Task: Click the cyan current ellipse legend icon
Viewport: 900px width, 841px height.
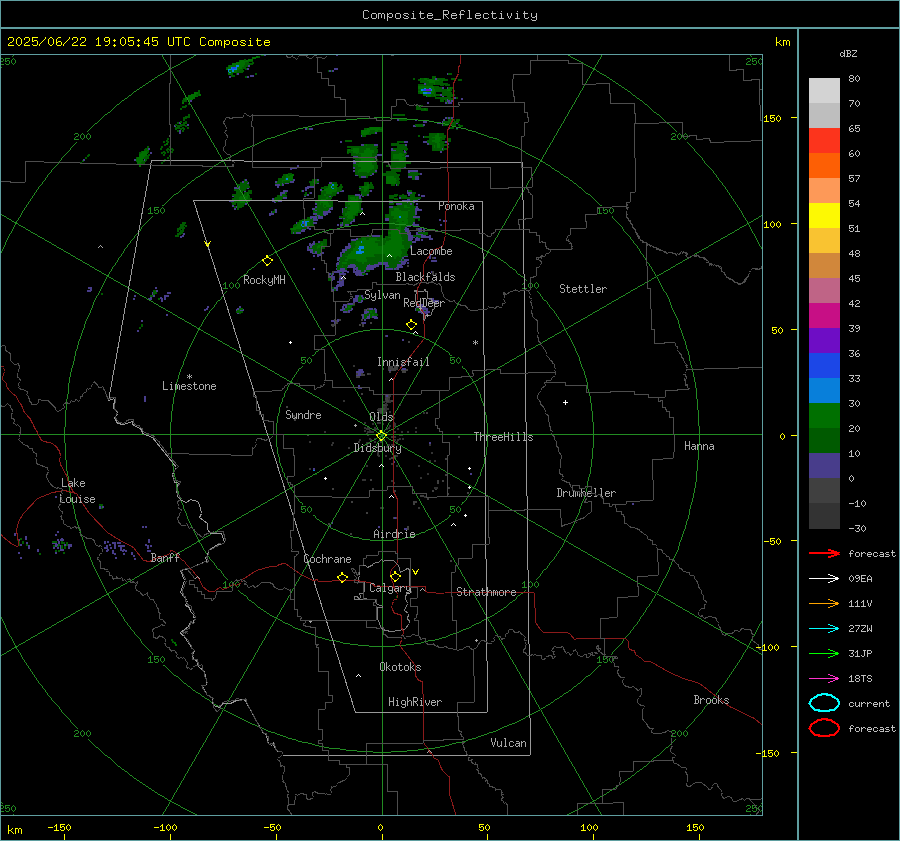Action: click(824, 703)
